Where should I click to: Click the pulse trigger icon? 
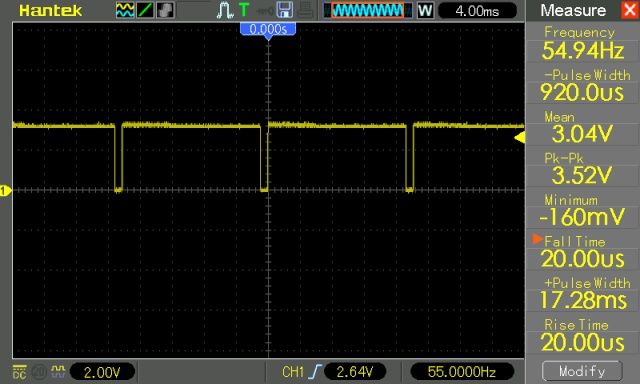click(x=224, y=10)
